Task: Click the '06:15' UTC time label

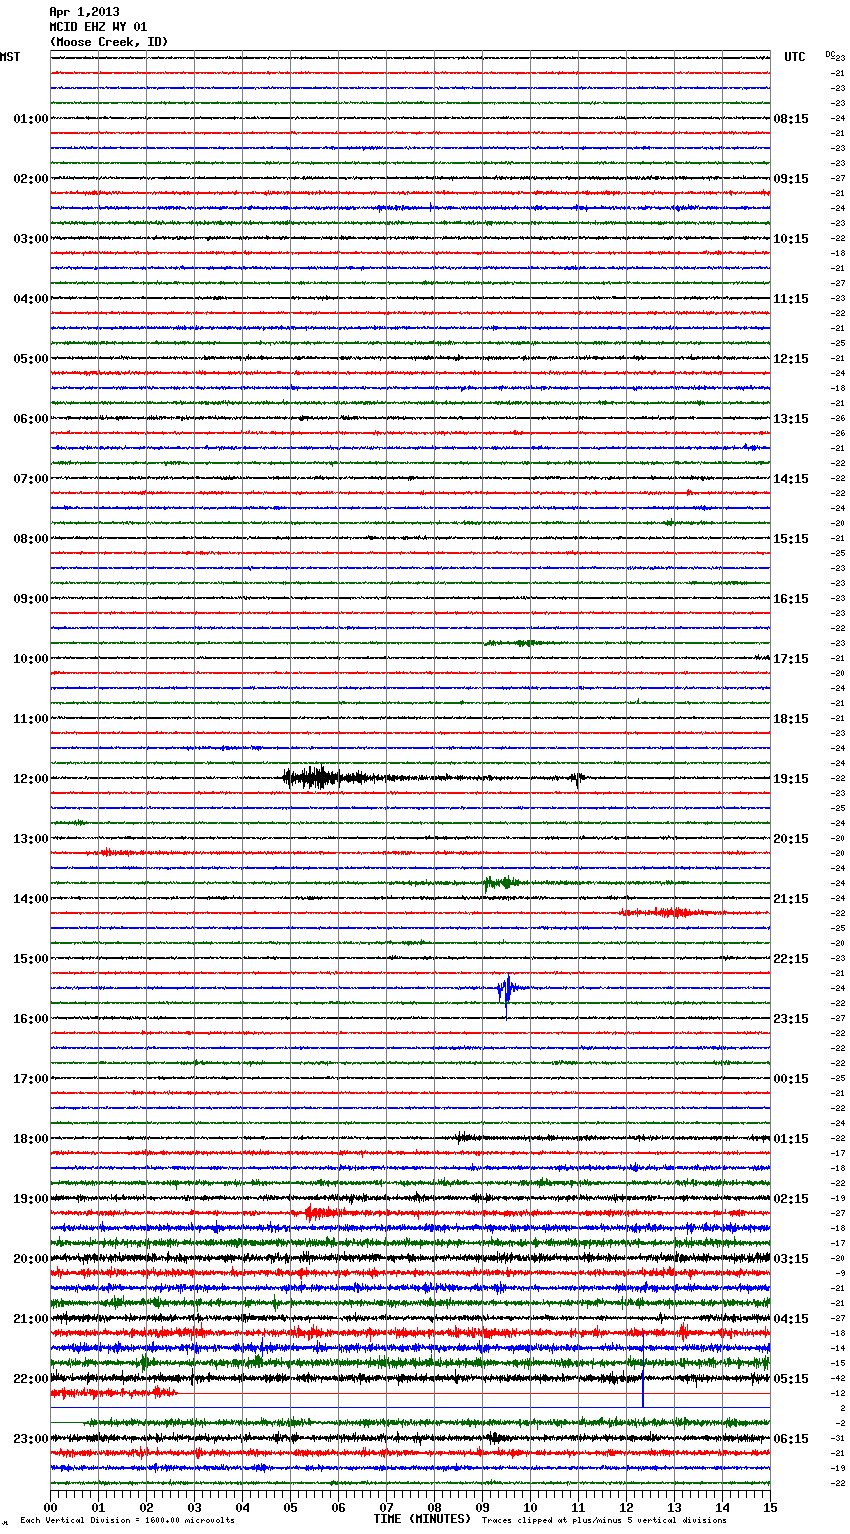Action: click(791, 1439)
